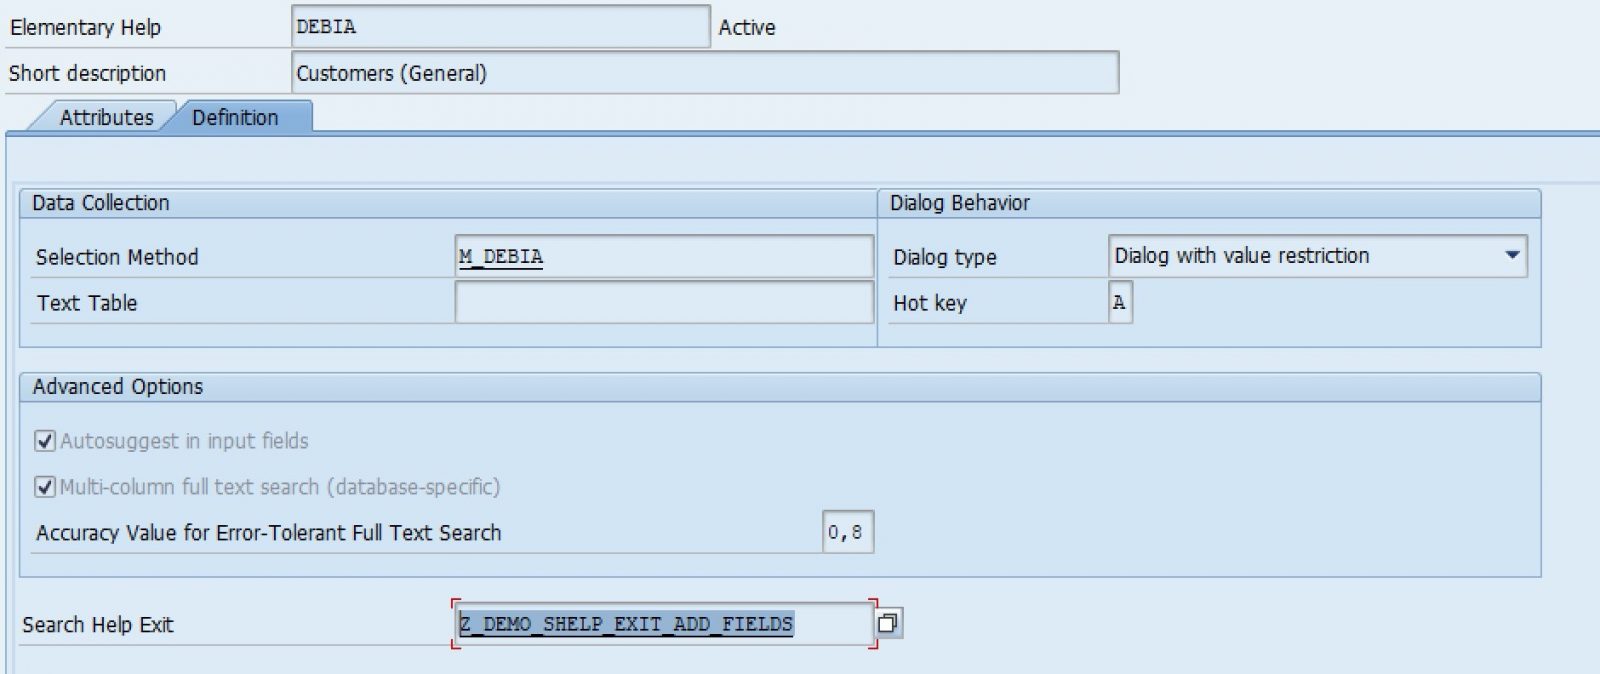Click the Short description label

click(x=87, y=73)
